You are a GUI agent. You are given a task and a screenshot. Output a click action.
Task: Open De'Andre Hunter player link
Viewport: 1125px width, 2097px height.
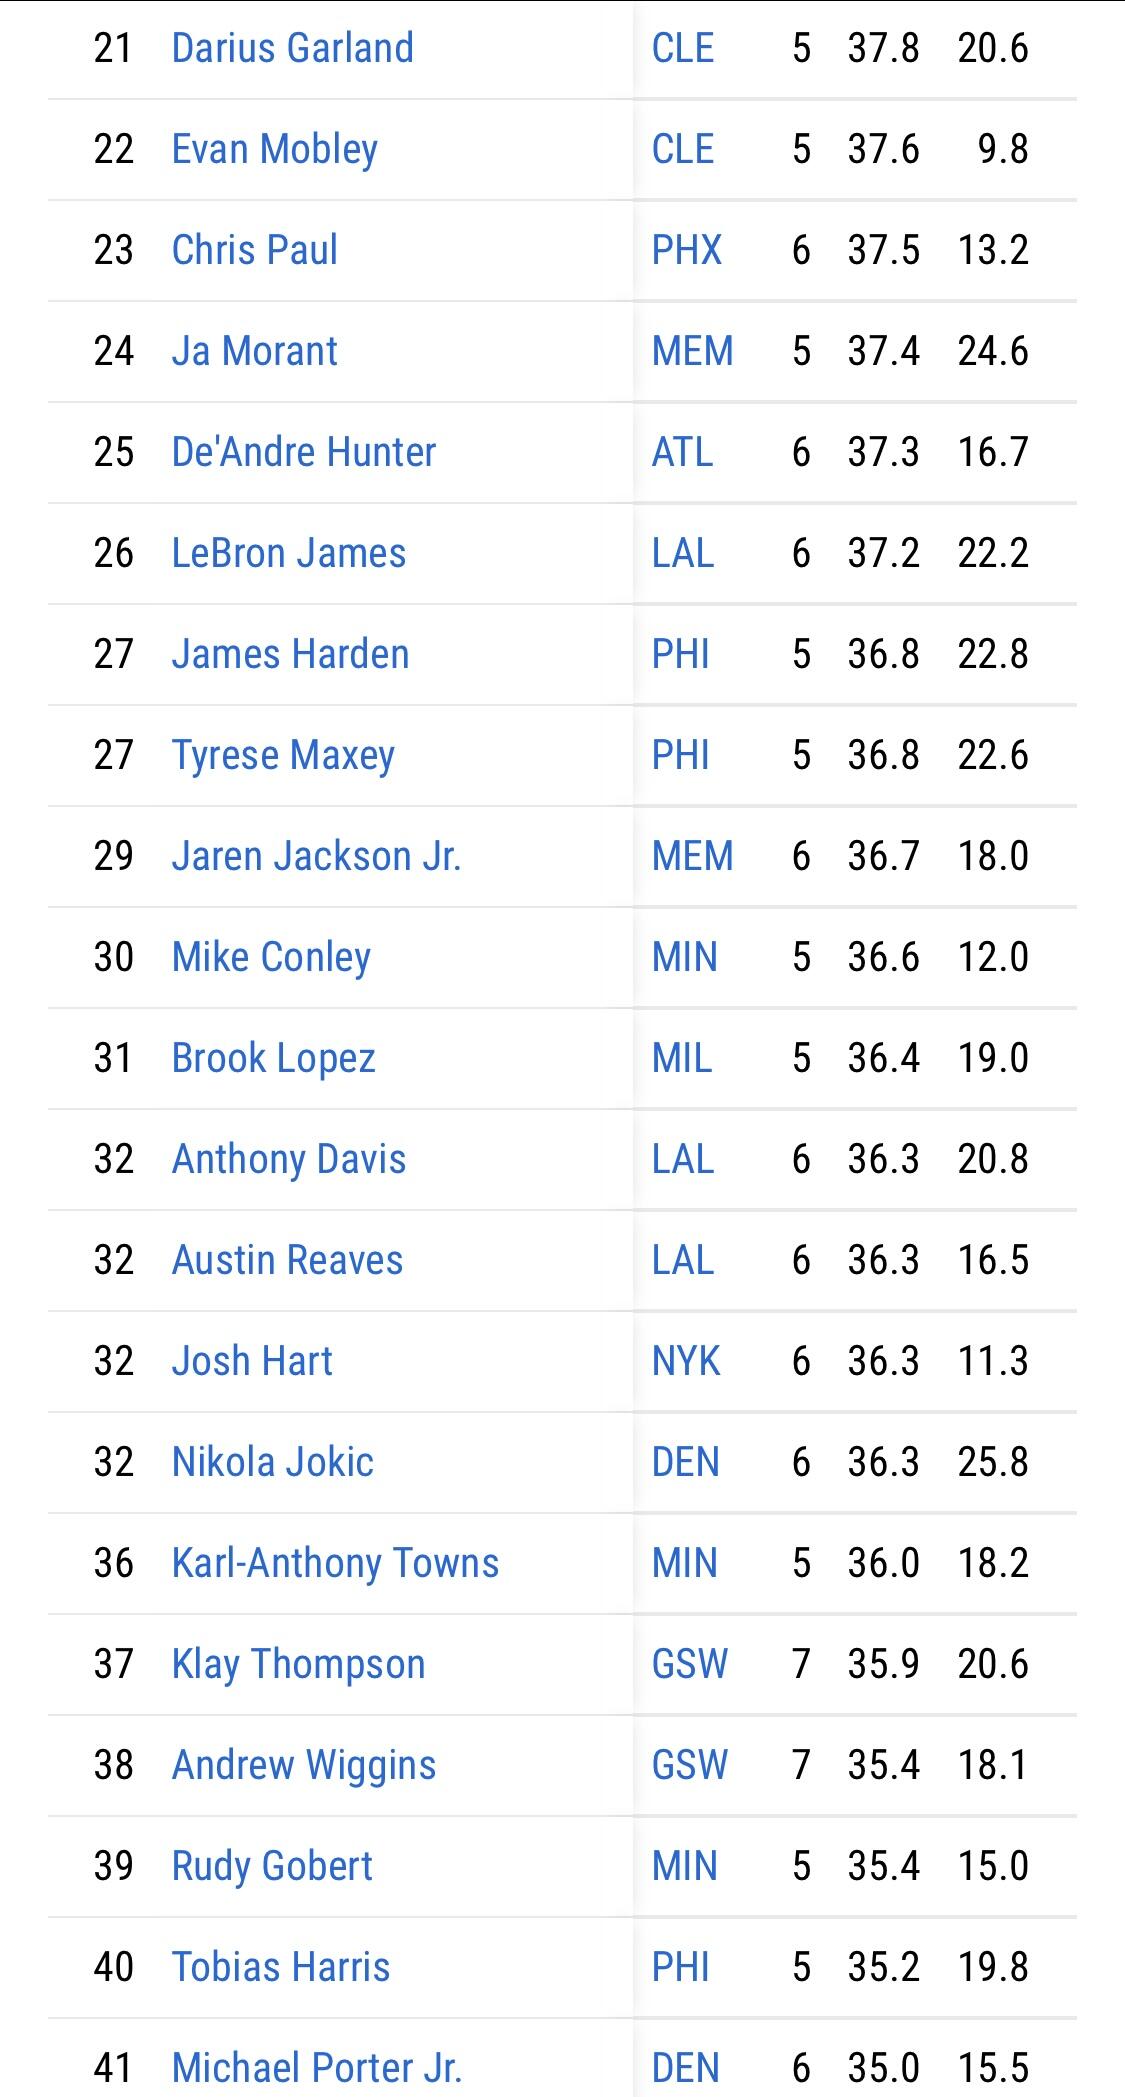pos(303,452)
